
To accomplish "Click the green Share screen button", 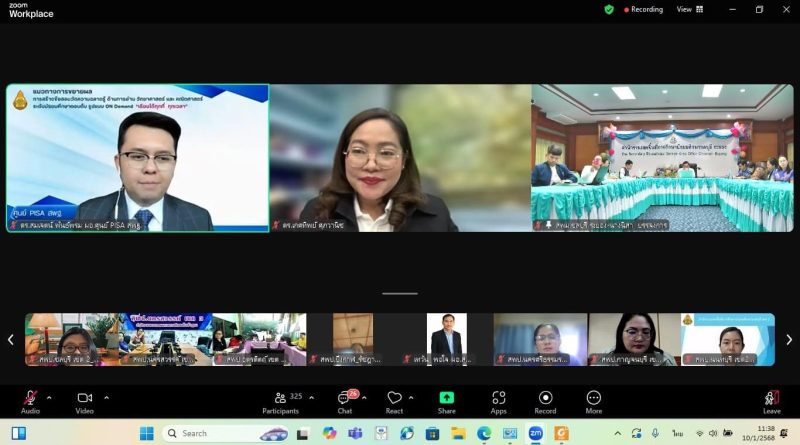I will 446,399.
